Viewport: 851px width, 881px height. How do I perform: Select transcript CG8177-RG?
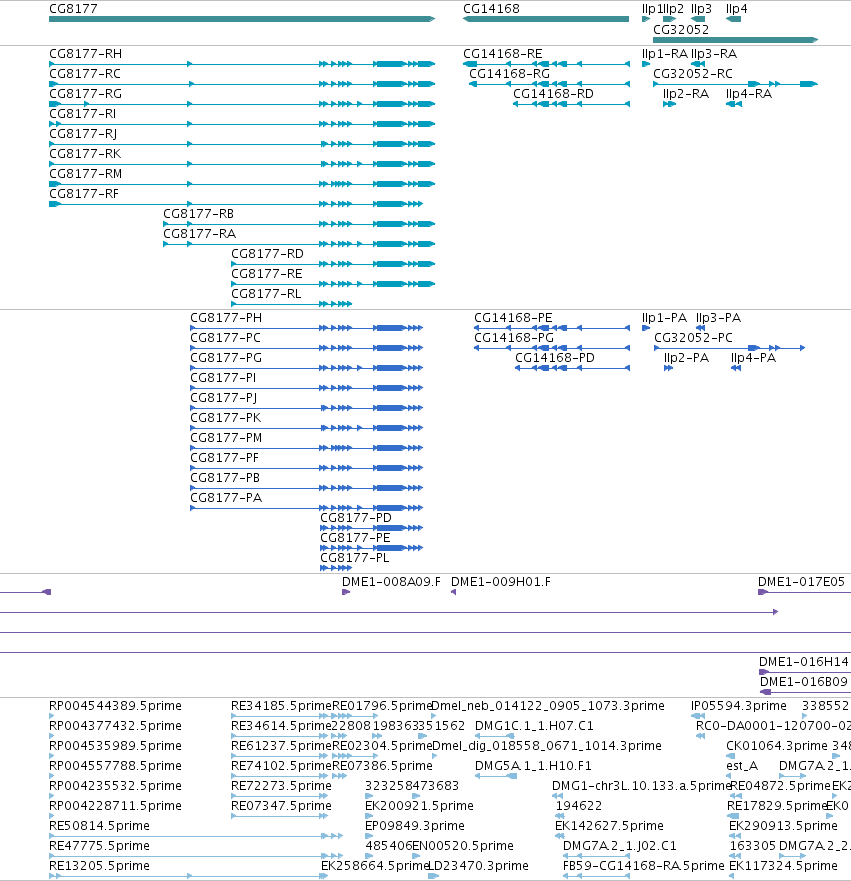click(x=242, y=104)
